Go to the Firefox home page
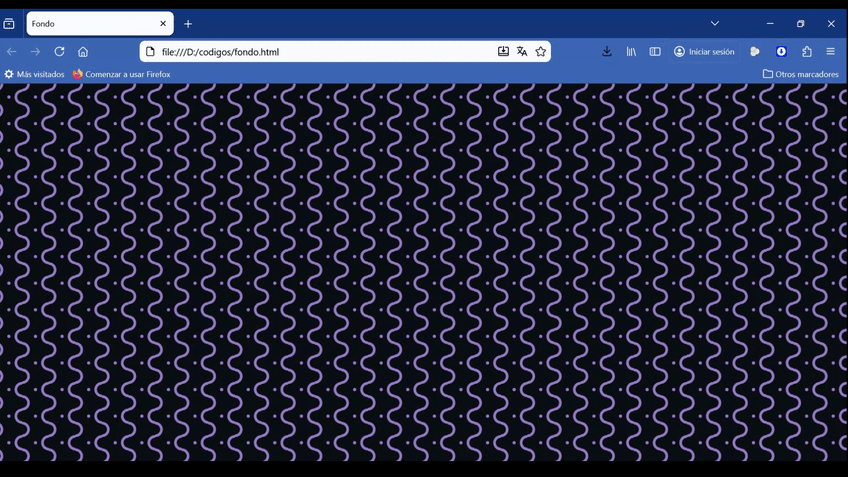The image size is (848, 477). pyautogui.click(x=83, y=52)
